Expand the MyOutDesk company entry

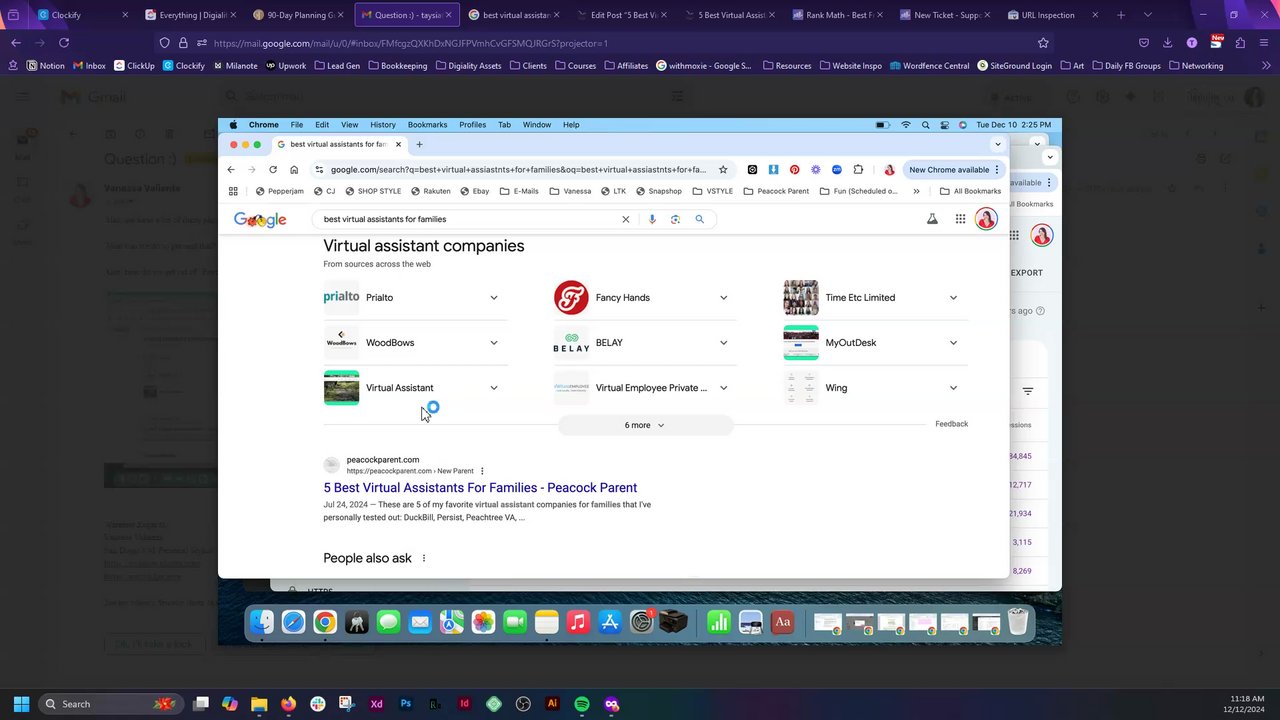tap(953, 343)
